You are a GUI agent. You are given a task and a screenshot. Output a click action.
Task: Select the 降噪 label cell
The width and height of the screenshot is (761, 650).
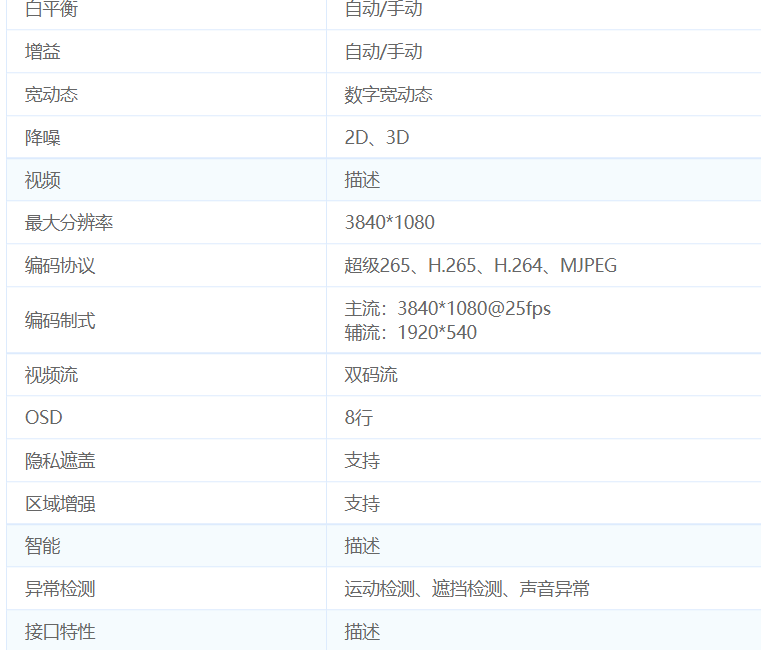point(42,138)
